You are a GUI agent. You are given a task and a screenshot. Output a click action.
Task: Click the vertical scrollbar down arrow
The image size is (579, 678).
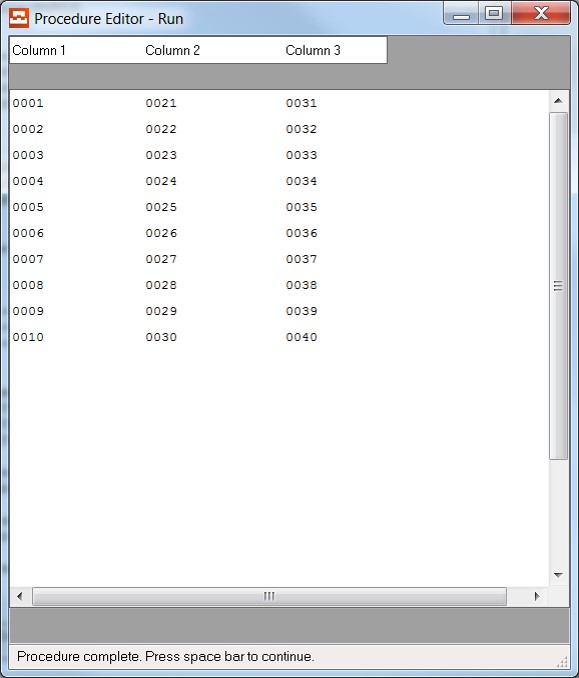[x=558, y=575]
